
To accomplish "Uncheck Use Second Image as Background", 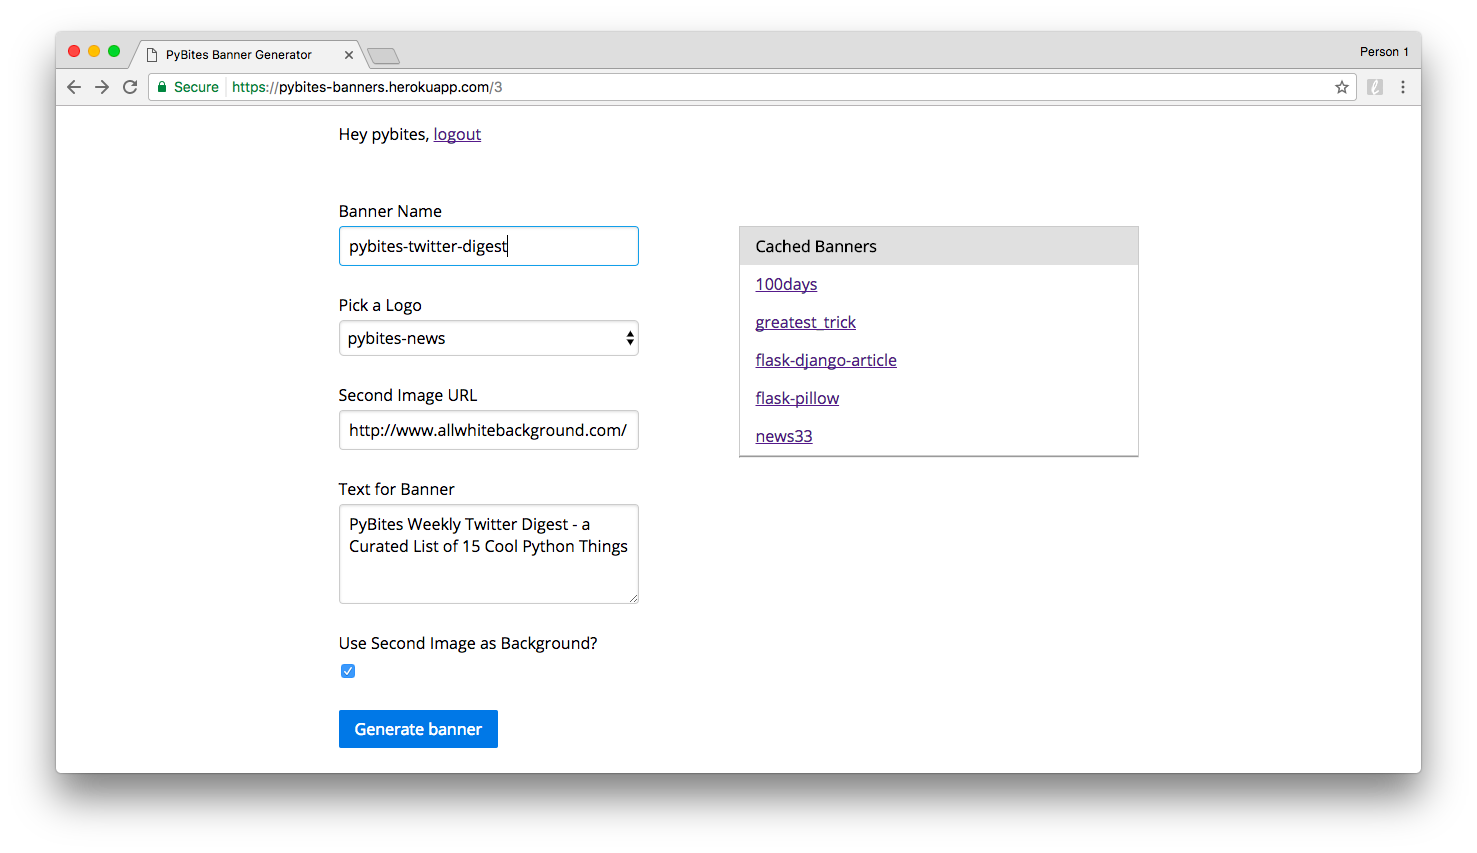I will point(348,671).
